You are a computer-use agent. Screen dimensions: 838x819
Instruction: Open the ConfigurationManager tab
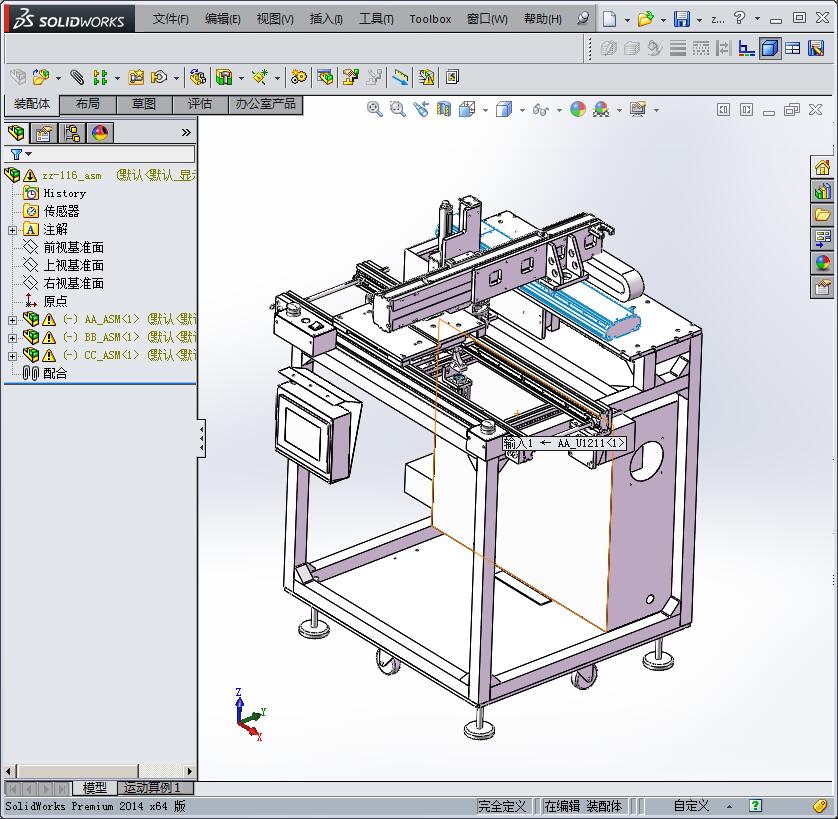(x=72, y=133)
